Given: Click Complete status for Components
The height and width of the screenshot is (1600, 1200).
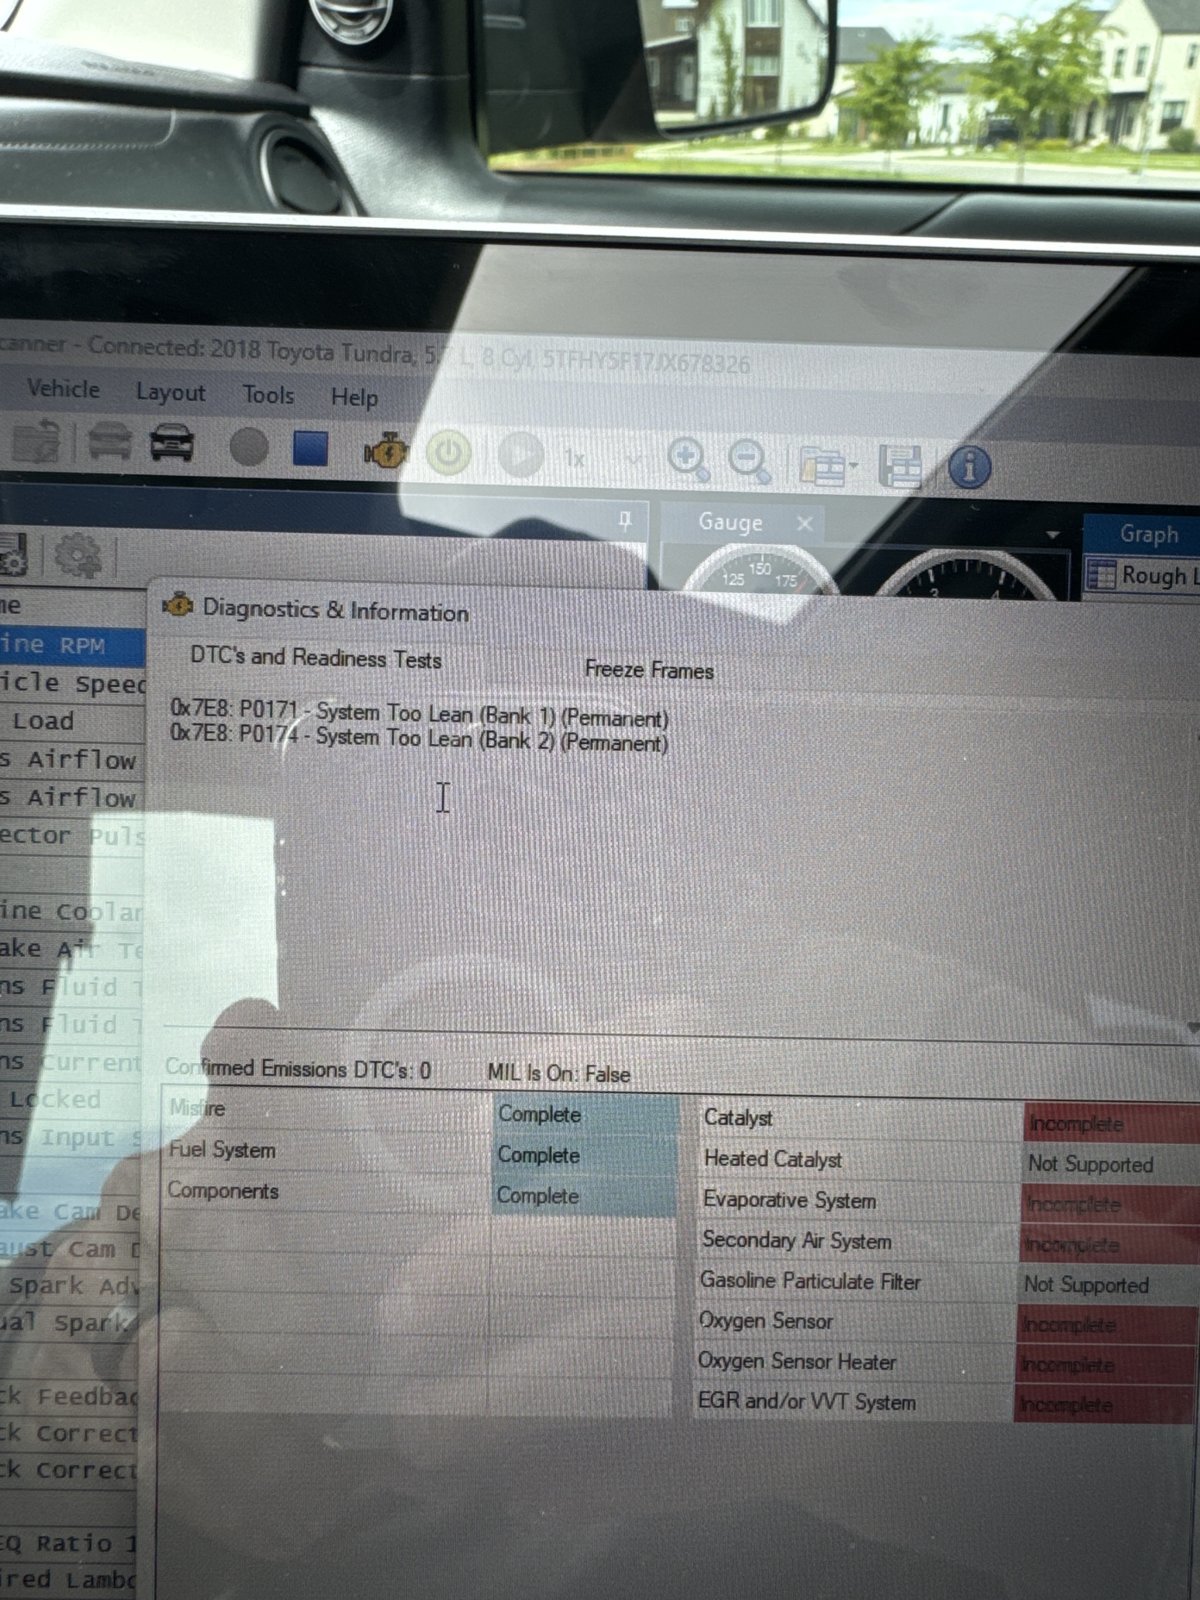Looking at the screenshot, I should [584, 1196].
